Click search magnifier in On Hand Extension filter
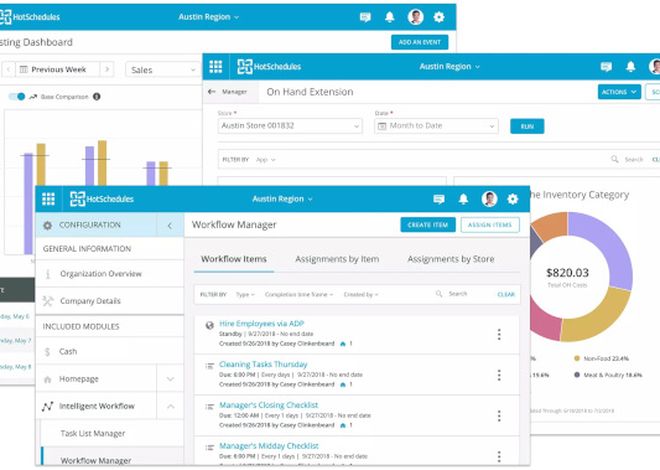The width and height of the screenshot is (660, 470). 615,159
